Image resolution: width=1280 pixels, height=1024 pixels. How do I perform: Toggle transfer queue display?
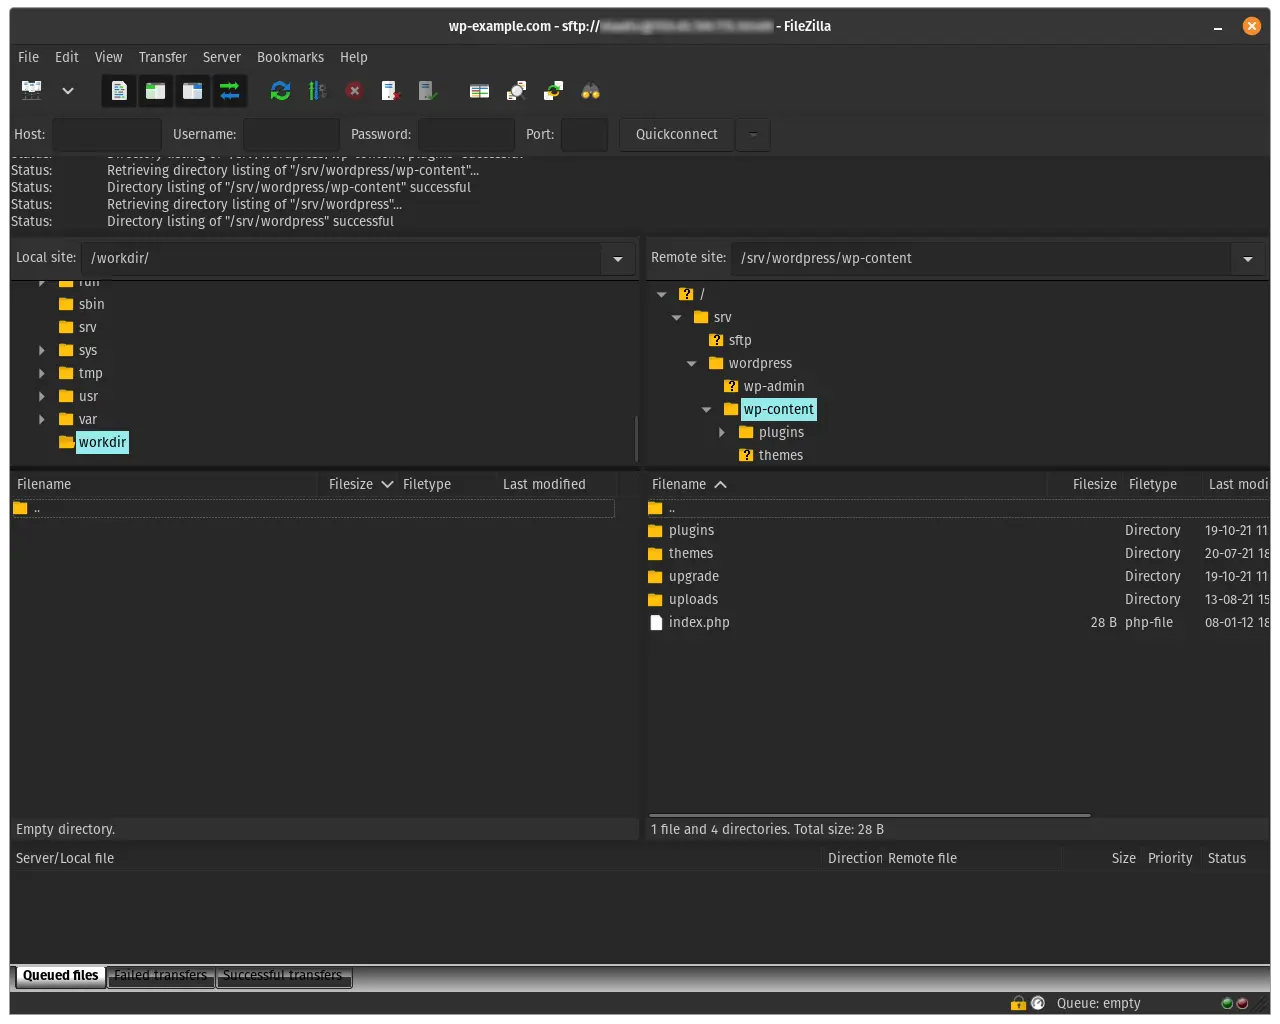230,91
